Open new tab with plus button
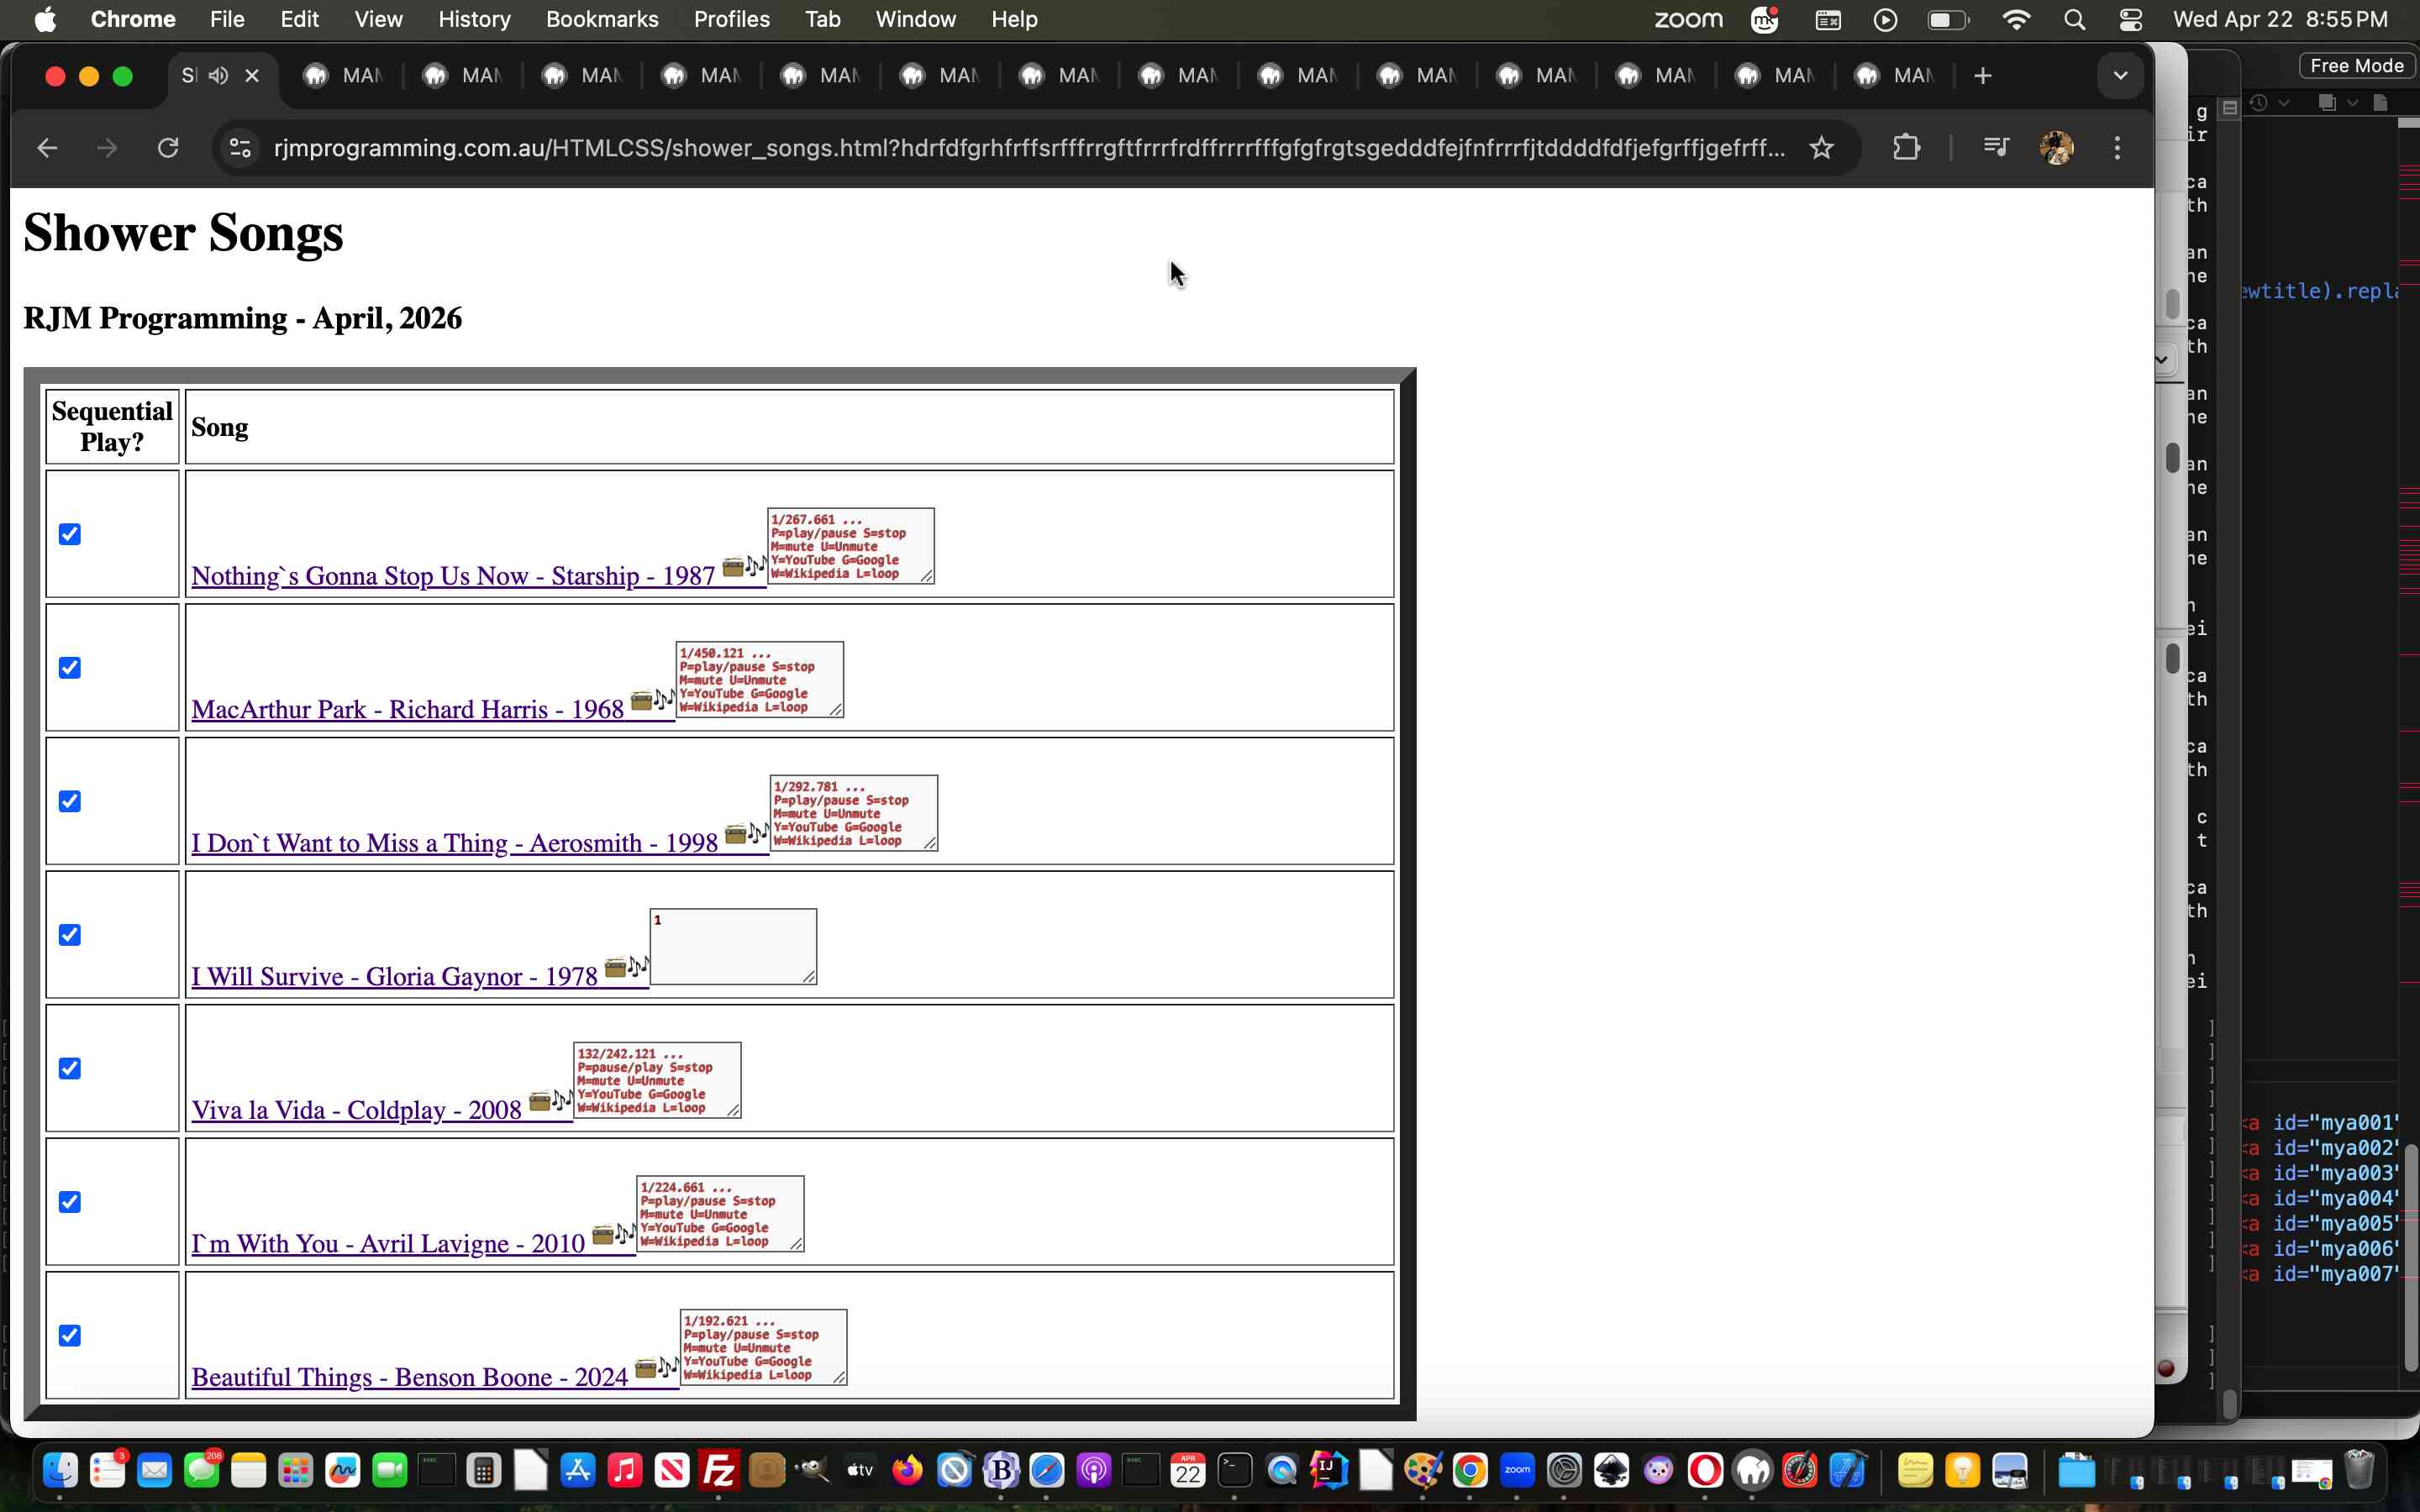 1982,76
